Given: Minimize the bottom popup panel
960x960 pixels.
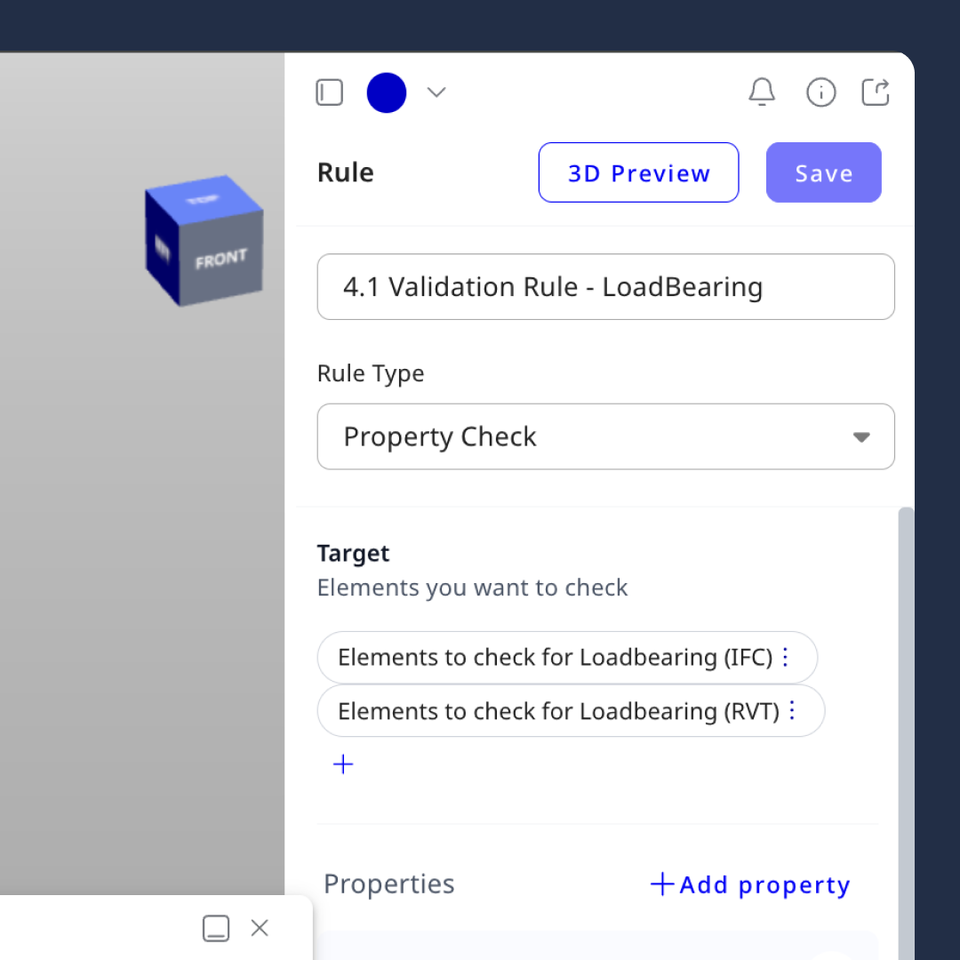Looking at the screenshot, I should 214,928.
